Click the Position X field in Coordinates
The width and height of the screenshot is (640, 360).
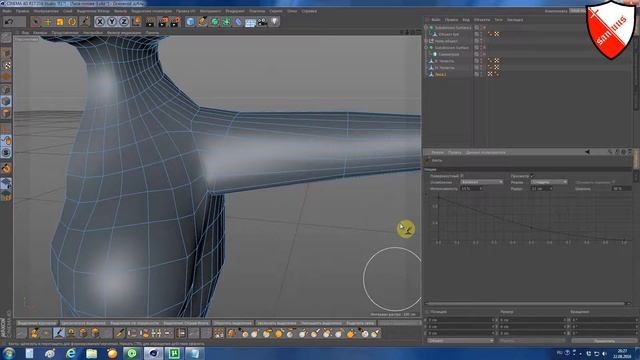click(461, 320)
